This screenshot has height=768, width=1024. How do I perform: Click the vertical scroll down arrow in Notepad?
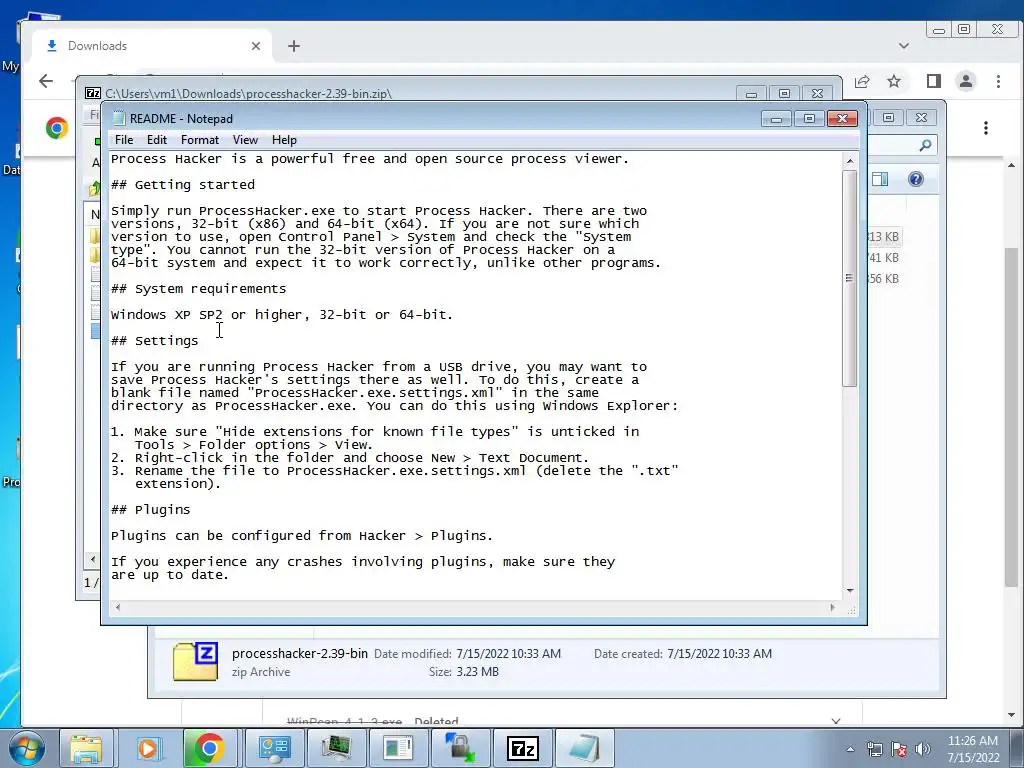pyautogui.click(x=850, y=590)
